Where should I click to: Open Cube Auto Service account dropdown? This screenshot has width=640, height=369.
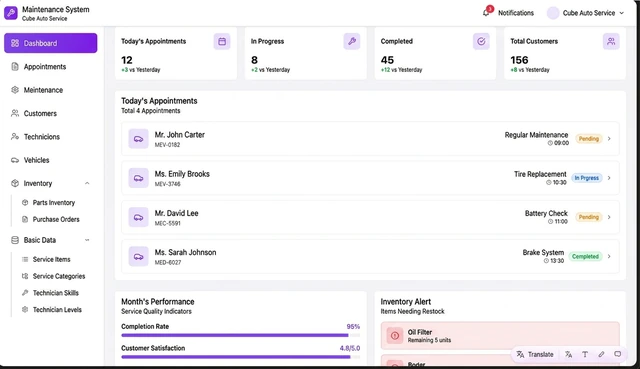(622, 13)
